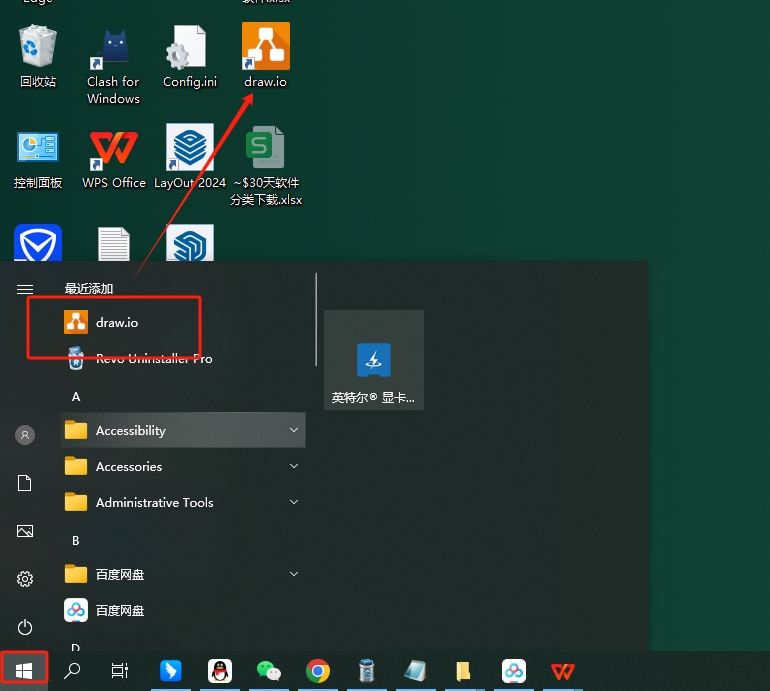Open QQ penguin on the taskbar
The height and width of the screenshot is (691, 770).
(x=220, y=671)
